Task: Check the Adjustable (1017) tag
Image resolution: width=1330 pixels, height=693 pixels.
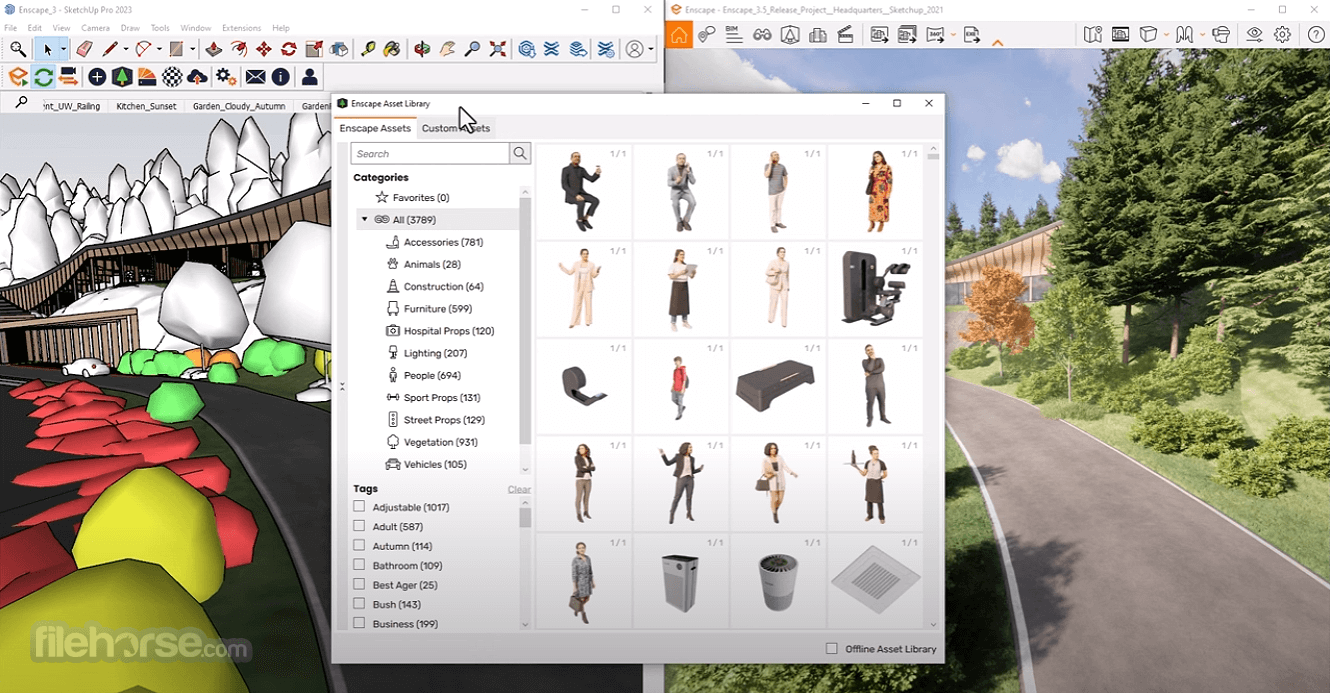Action: [x=359, y=507]
